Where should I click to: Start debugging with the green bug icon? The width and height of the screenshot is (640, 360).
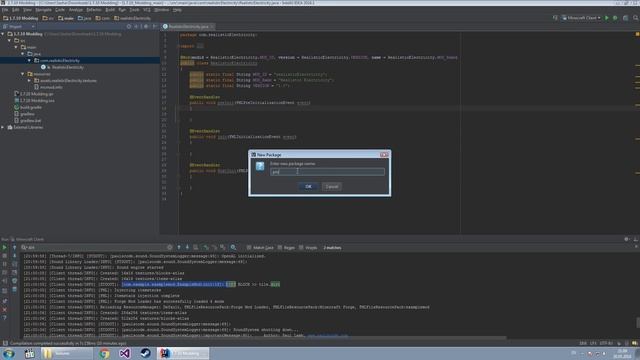pos(615,18)
